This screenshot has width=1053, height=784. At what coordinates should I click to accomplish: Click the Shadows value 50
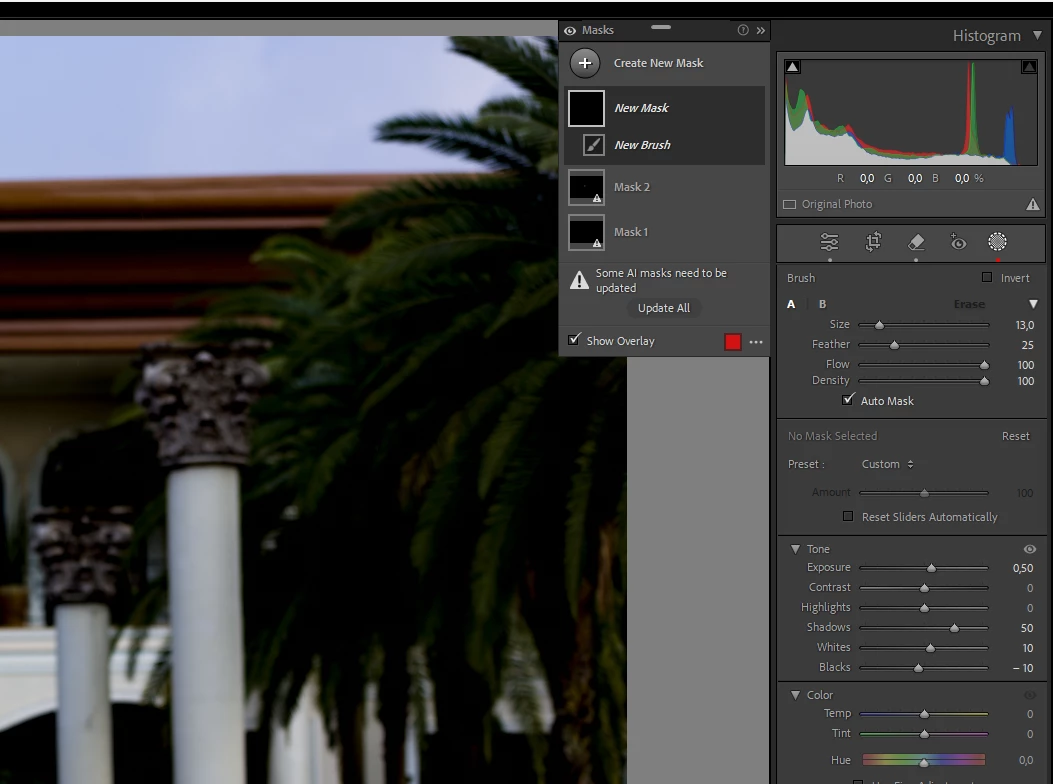click(1027, 628)
